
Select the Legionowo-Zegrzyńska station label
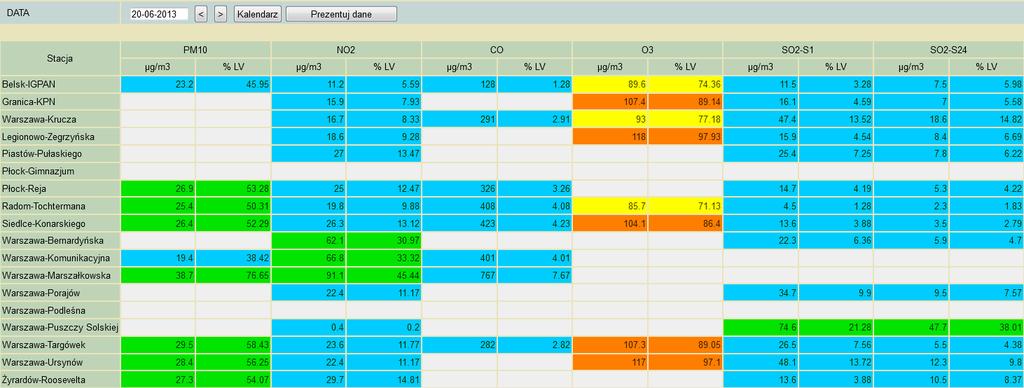point(60,137)
